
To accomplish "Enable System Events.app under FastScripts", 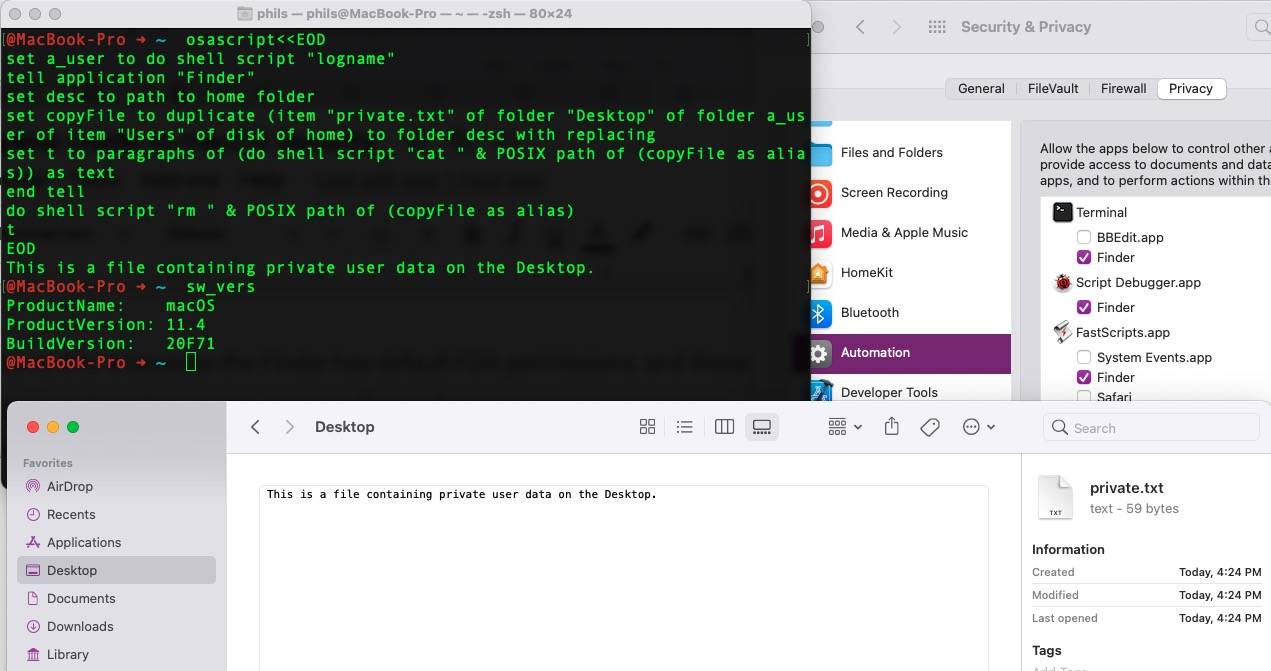I will click(1083, 357).
